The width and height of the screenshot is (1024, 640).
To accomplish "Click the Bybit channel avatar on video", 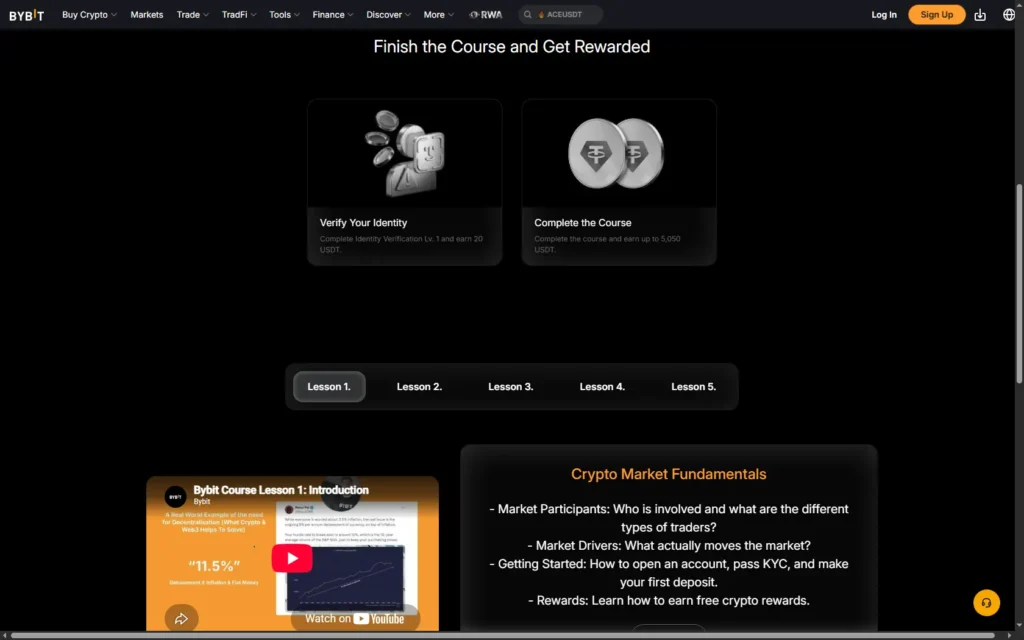I will (x=175, y=496).
